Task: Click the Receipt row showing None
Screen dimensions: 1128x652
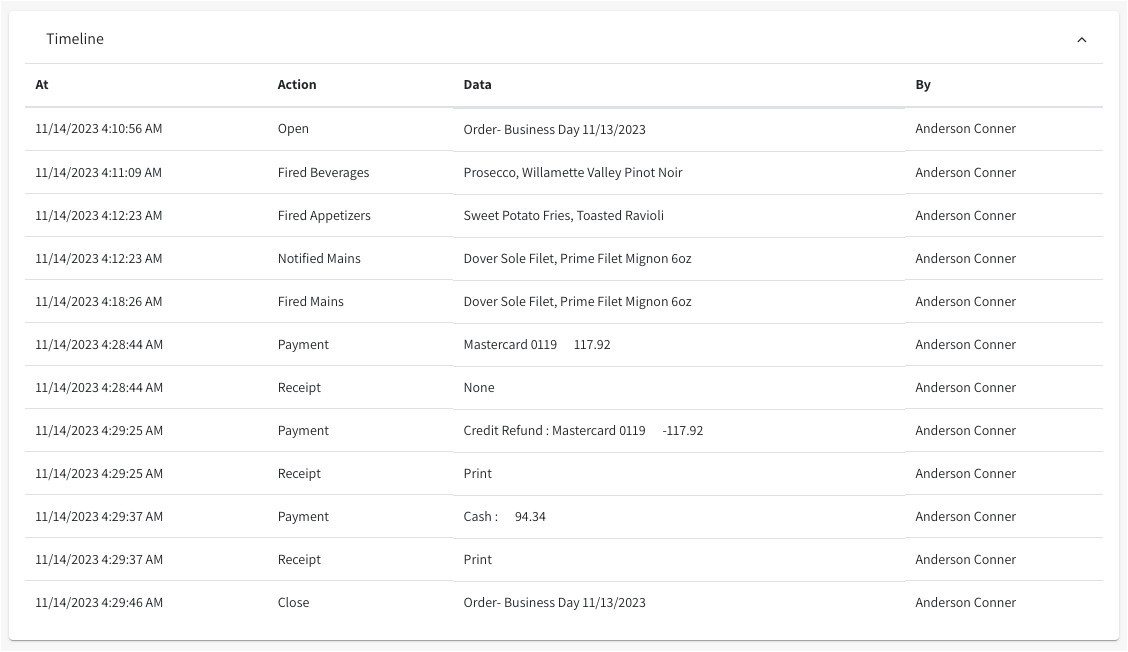Action: point(299,388)
